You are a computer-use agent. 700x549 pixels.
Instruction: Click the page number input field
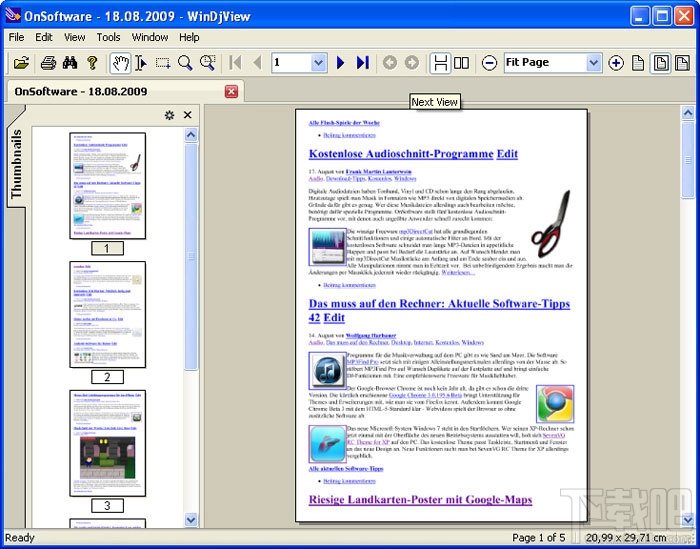coord(291,62)
